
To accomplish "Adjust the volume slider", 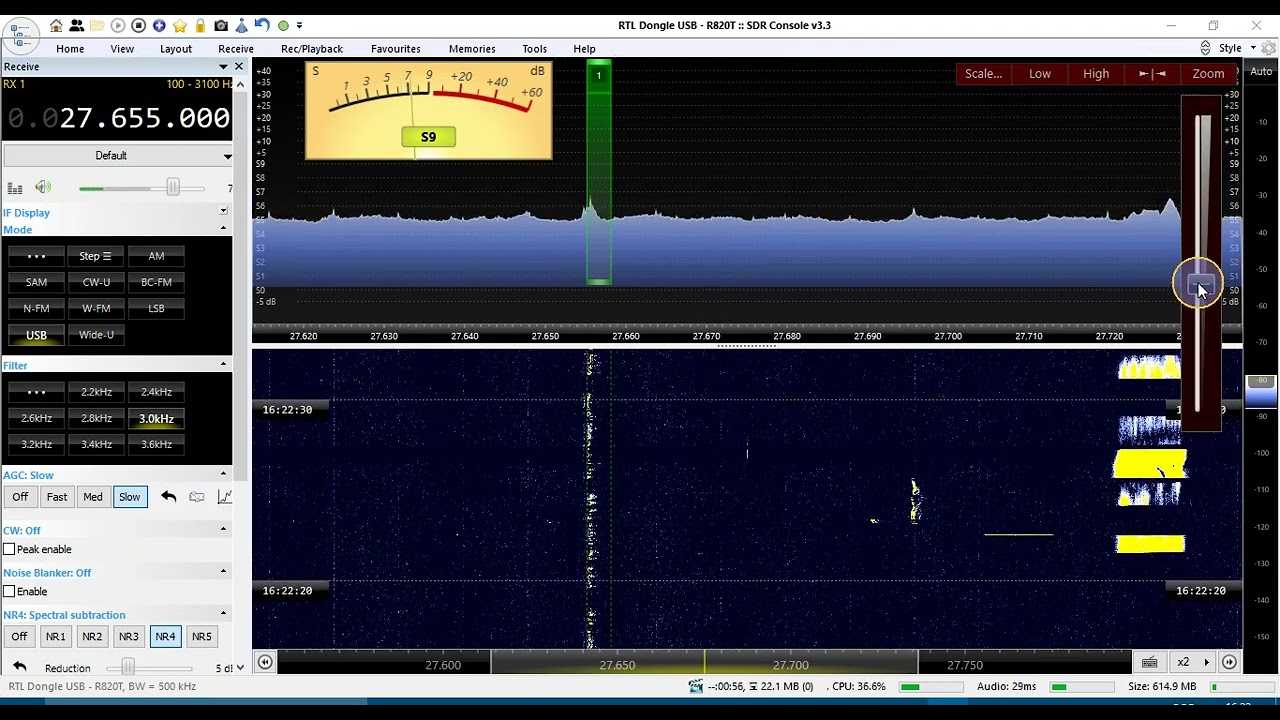I will point(172,188).
